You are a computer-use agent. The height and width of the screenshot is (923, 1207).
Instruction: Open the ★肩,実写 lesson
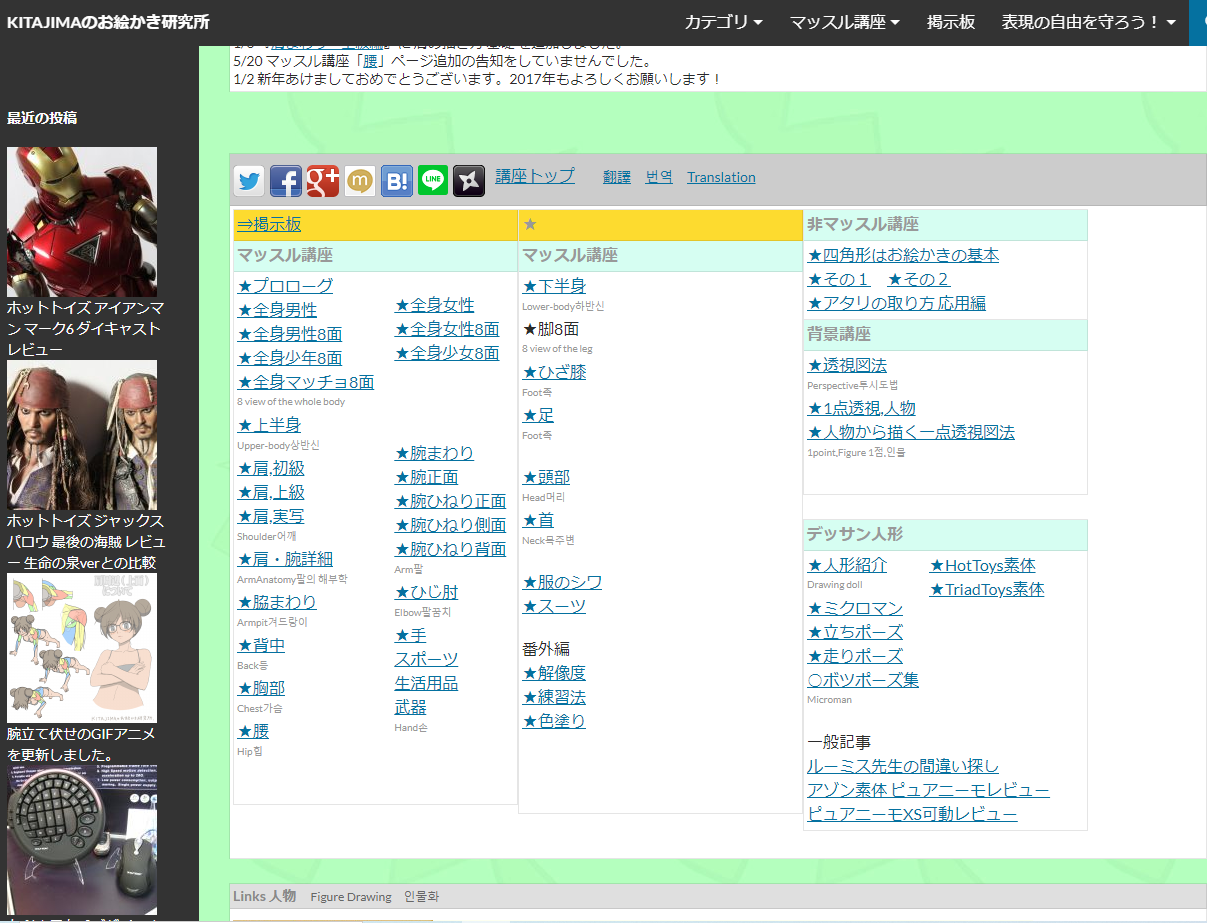click(271, 516)
